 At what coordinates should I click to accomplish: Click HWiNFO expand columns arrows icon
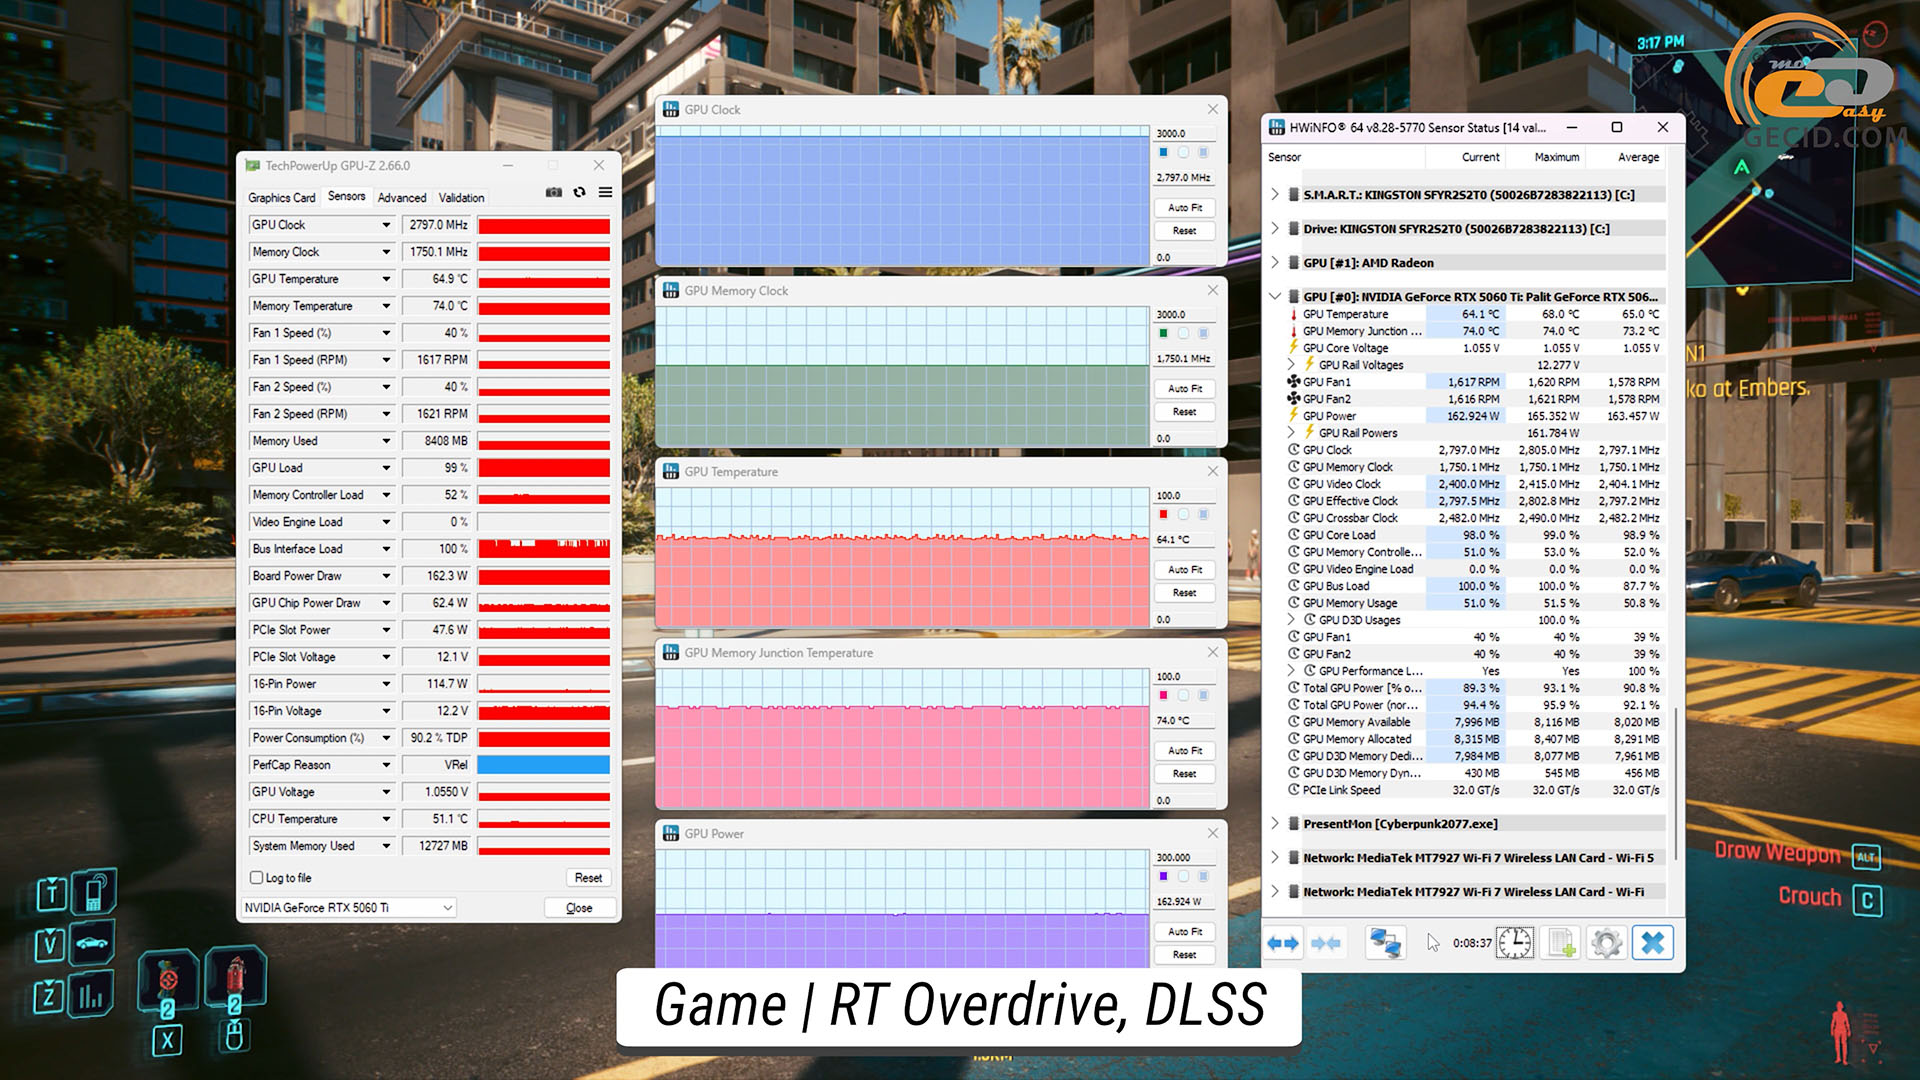click(1283, 943)
